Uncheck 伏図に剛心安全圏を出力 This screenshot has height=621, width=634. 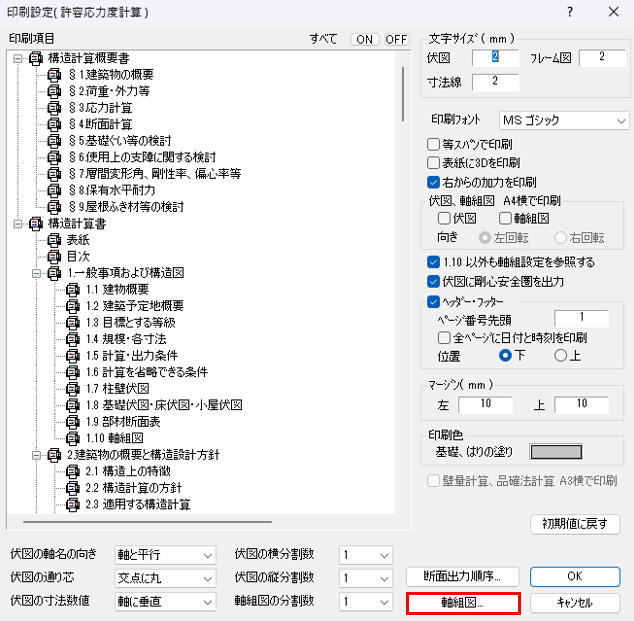click(433, 281)
